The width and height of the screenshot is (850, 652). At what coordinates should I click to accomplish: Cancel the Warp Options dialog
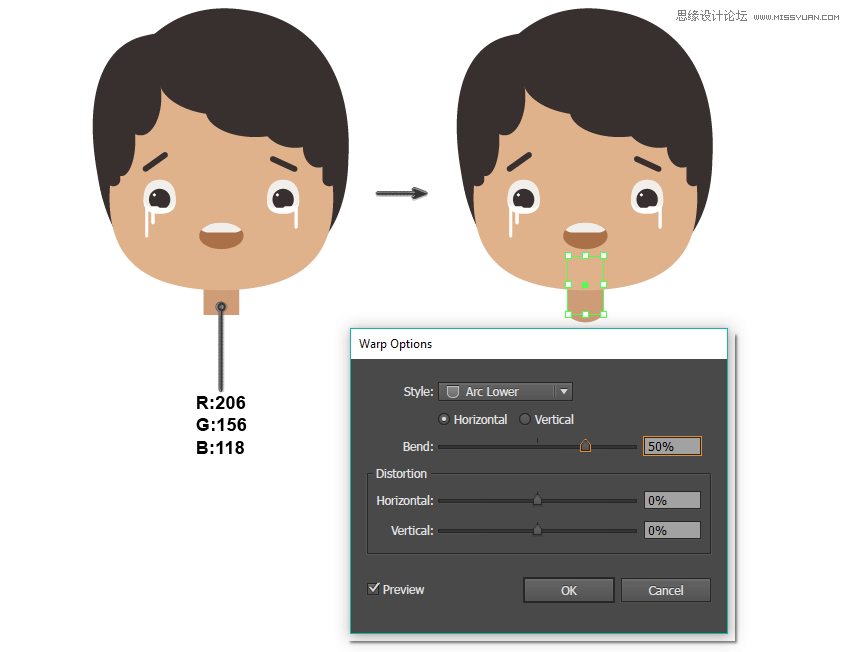click(x=666, y=590)
